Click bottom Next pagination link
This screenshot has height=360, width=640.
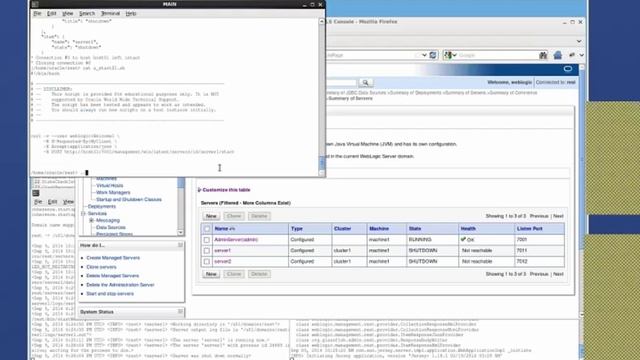(558, 274)
